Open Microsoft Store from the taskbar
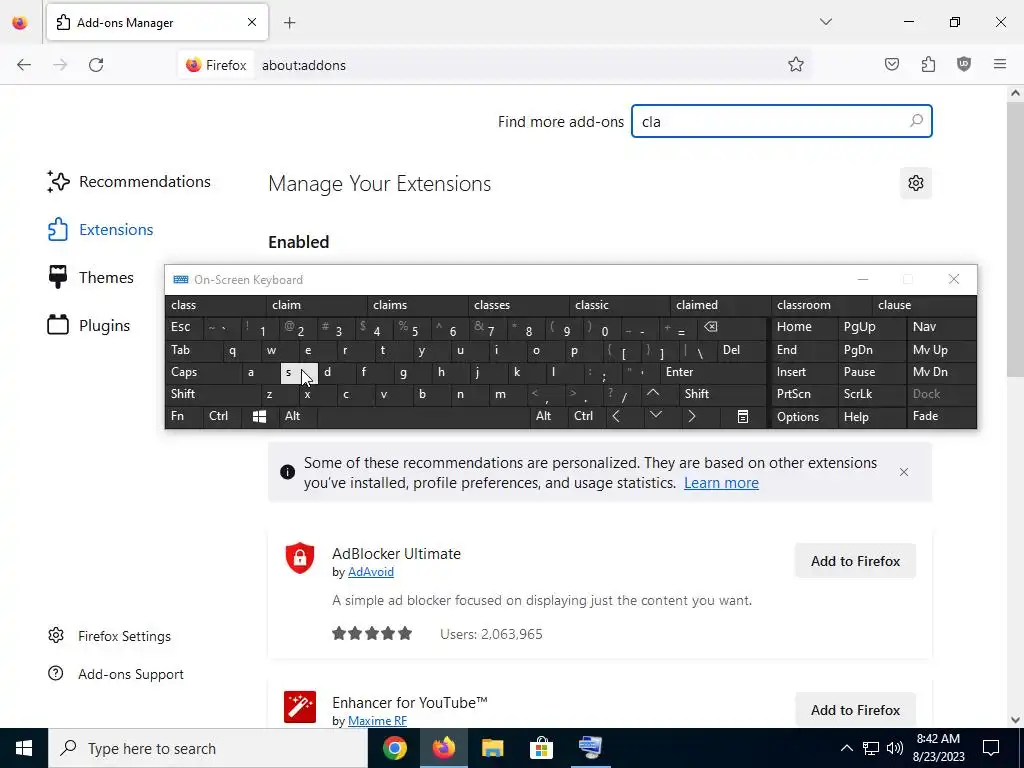 (x=541, y=748)
